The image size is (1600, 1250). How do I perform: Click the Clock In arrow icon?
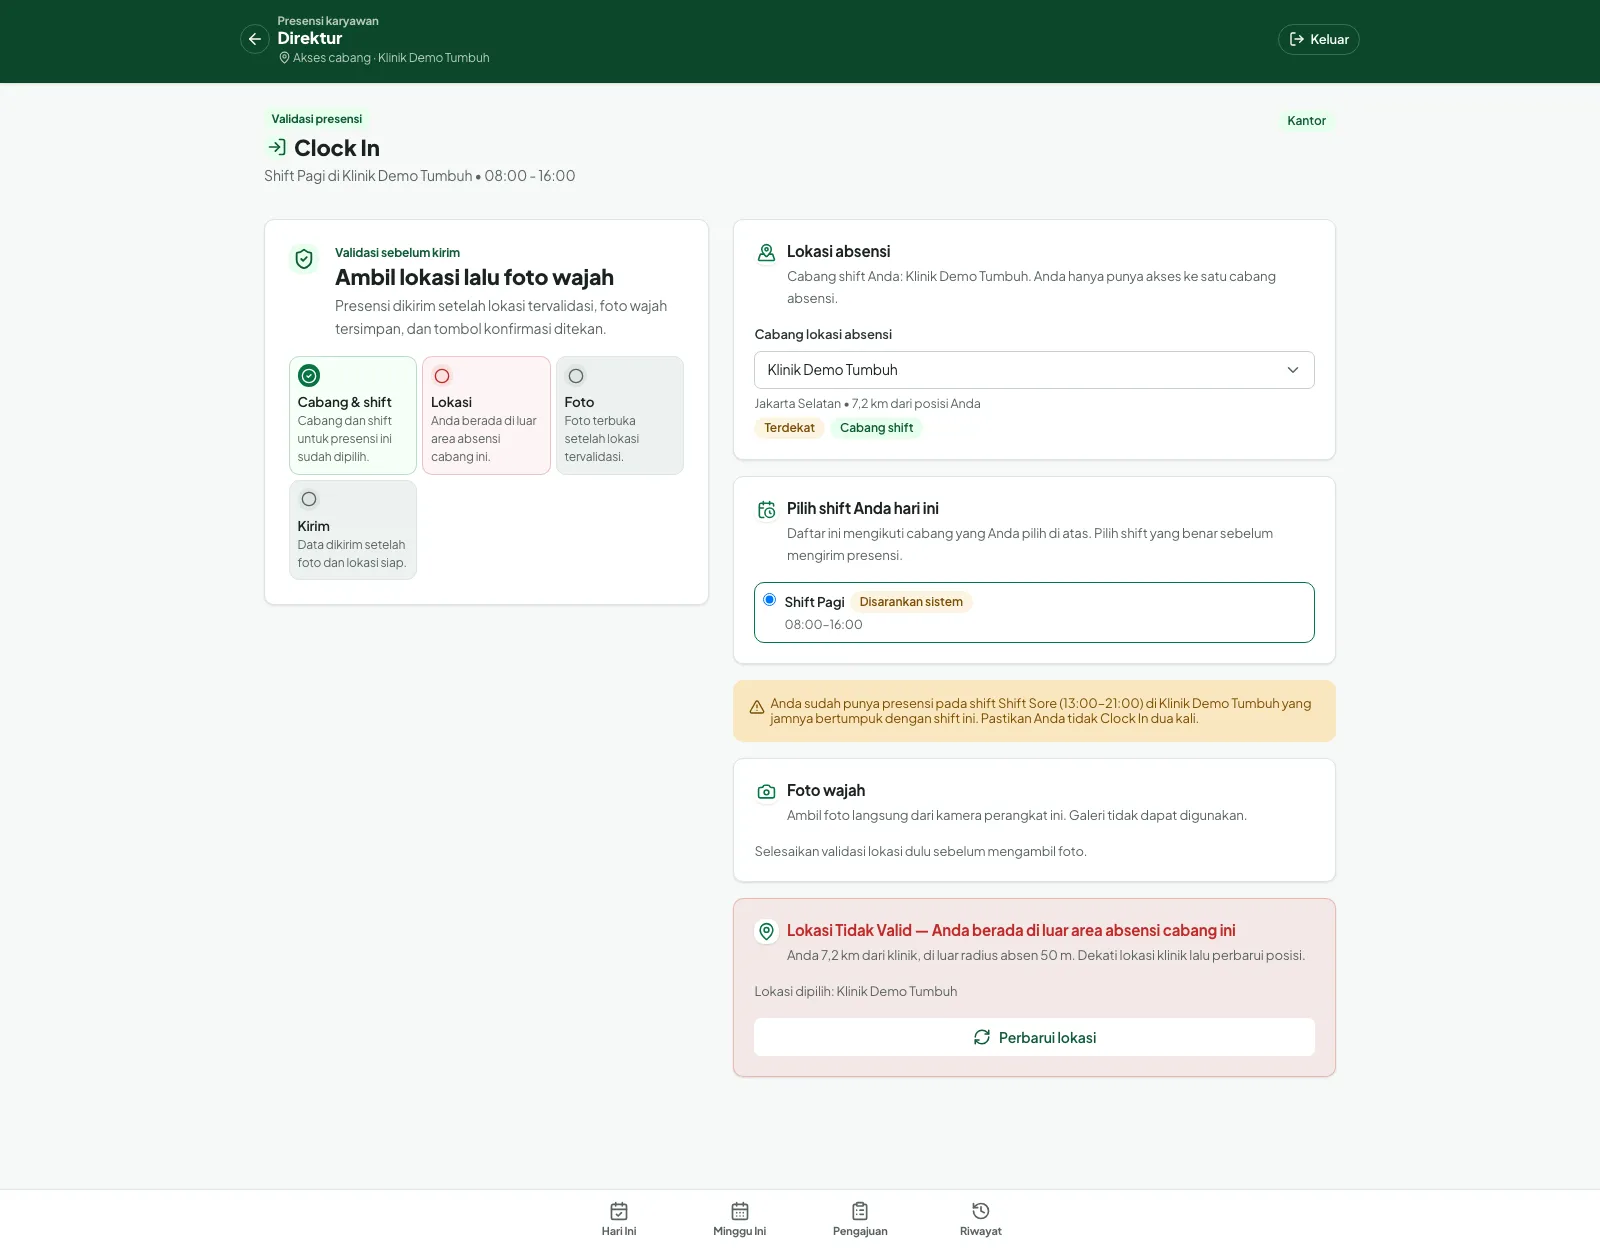pyautogui.click(x=277, y=147)
